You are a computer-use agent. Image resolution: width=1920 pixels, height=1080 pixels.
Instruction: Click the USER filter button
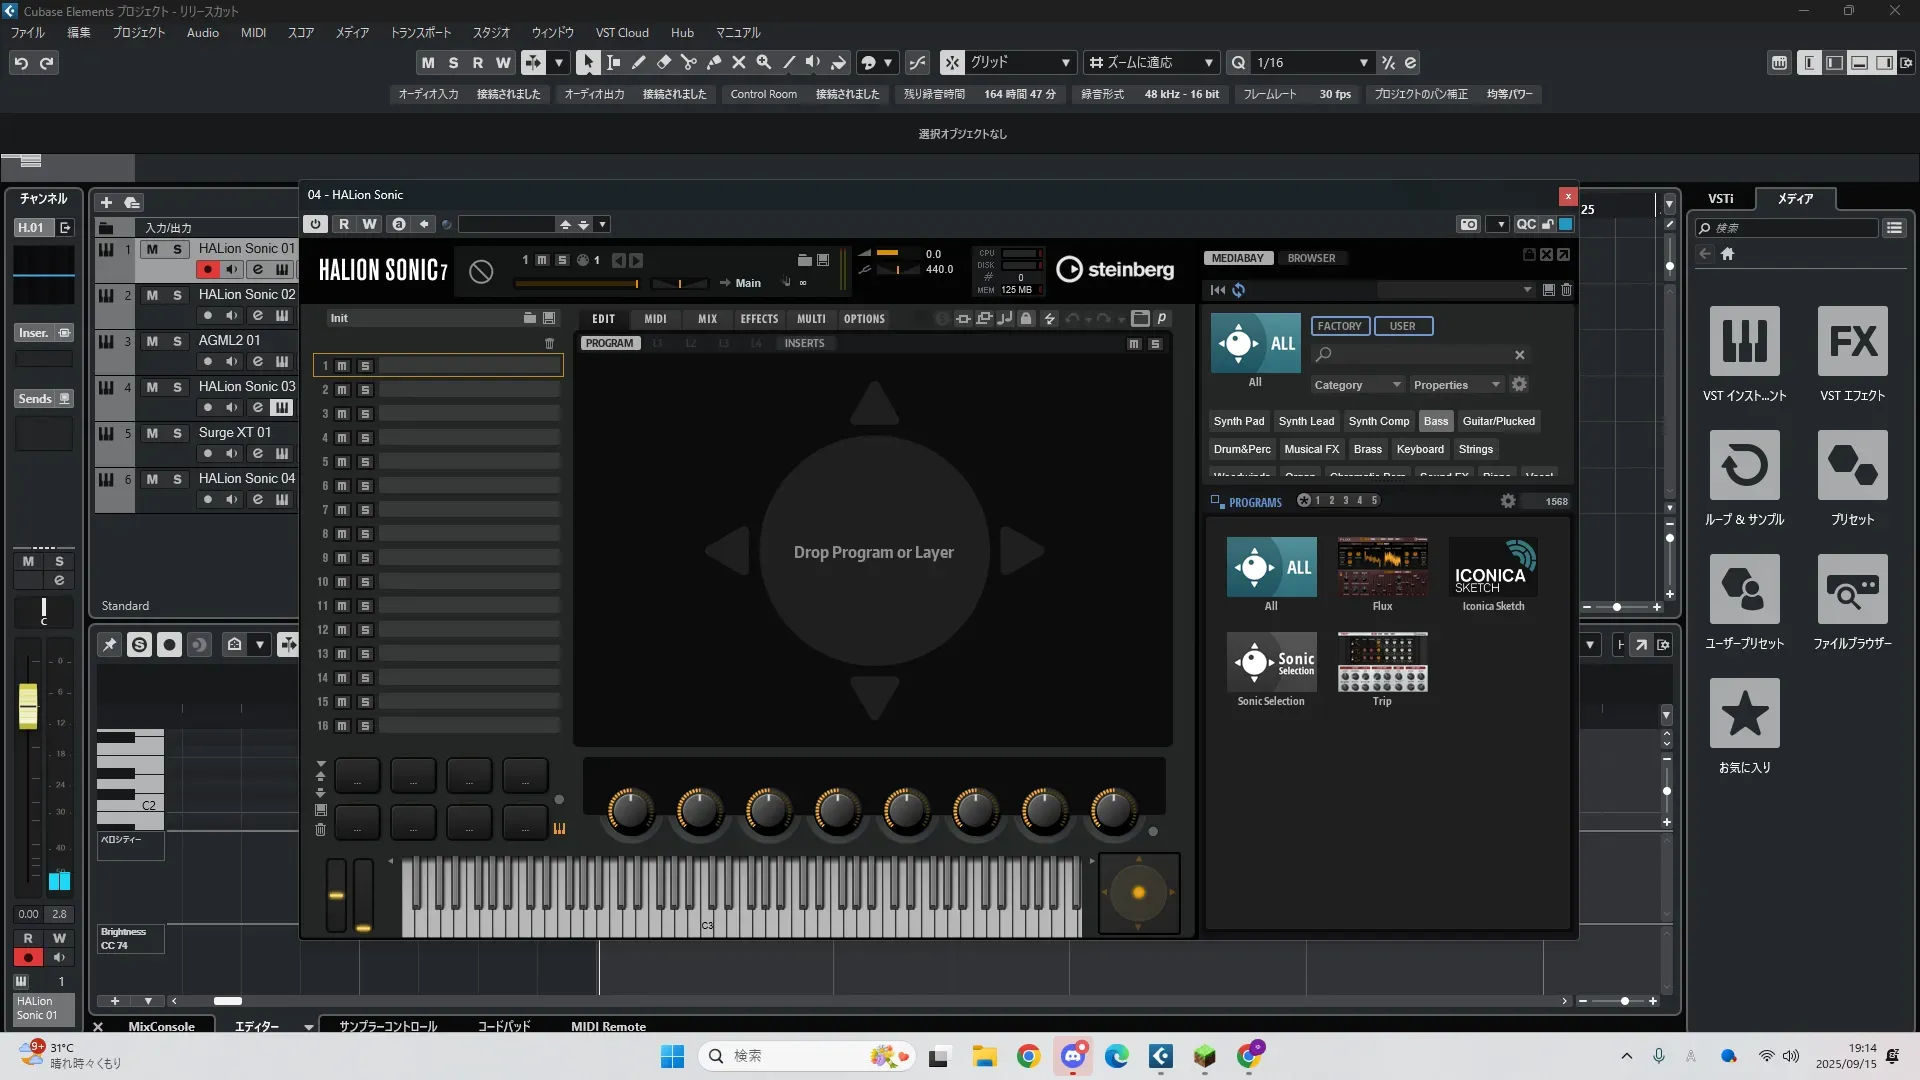pyautogui.click(x=1402, y=326)
